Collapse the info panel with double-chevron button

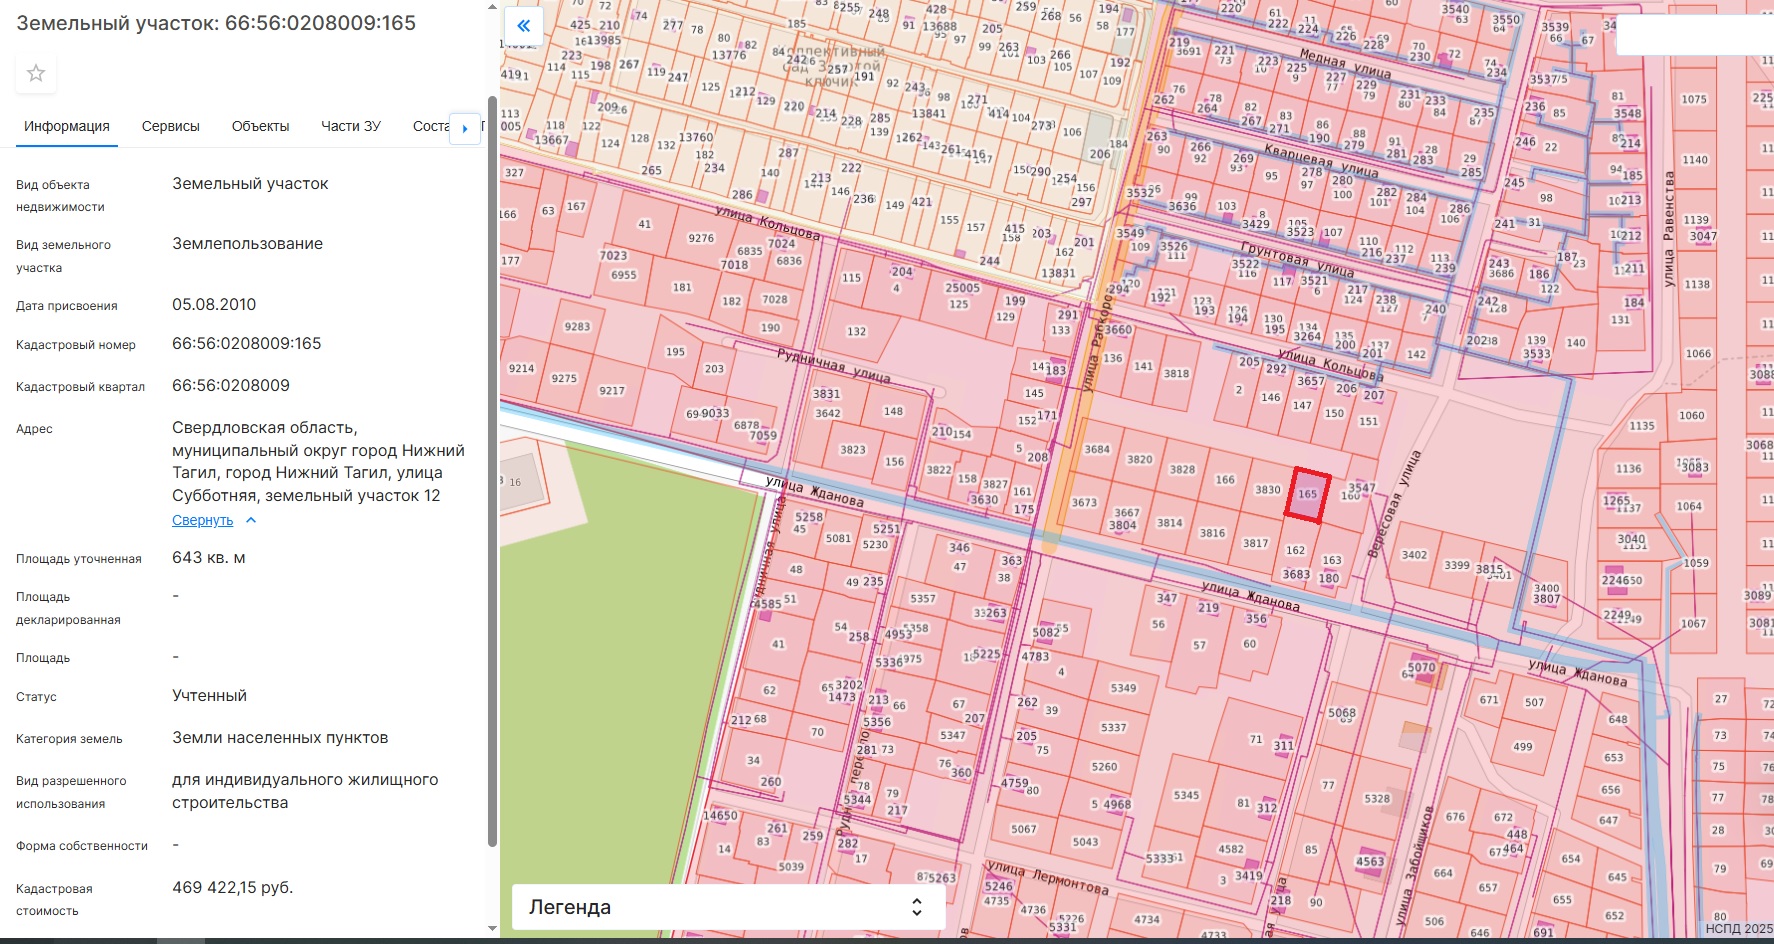point(523,26)
